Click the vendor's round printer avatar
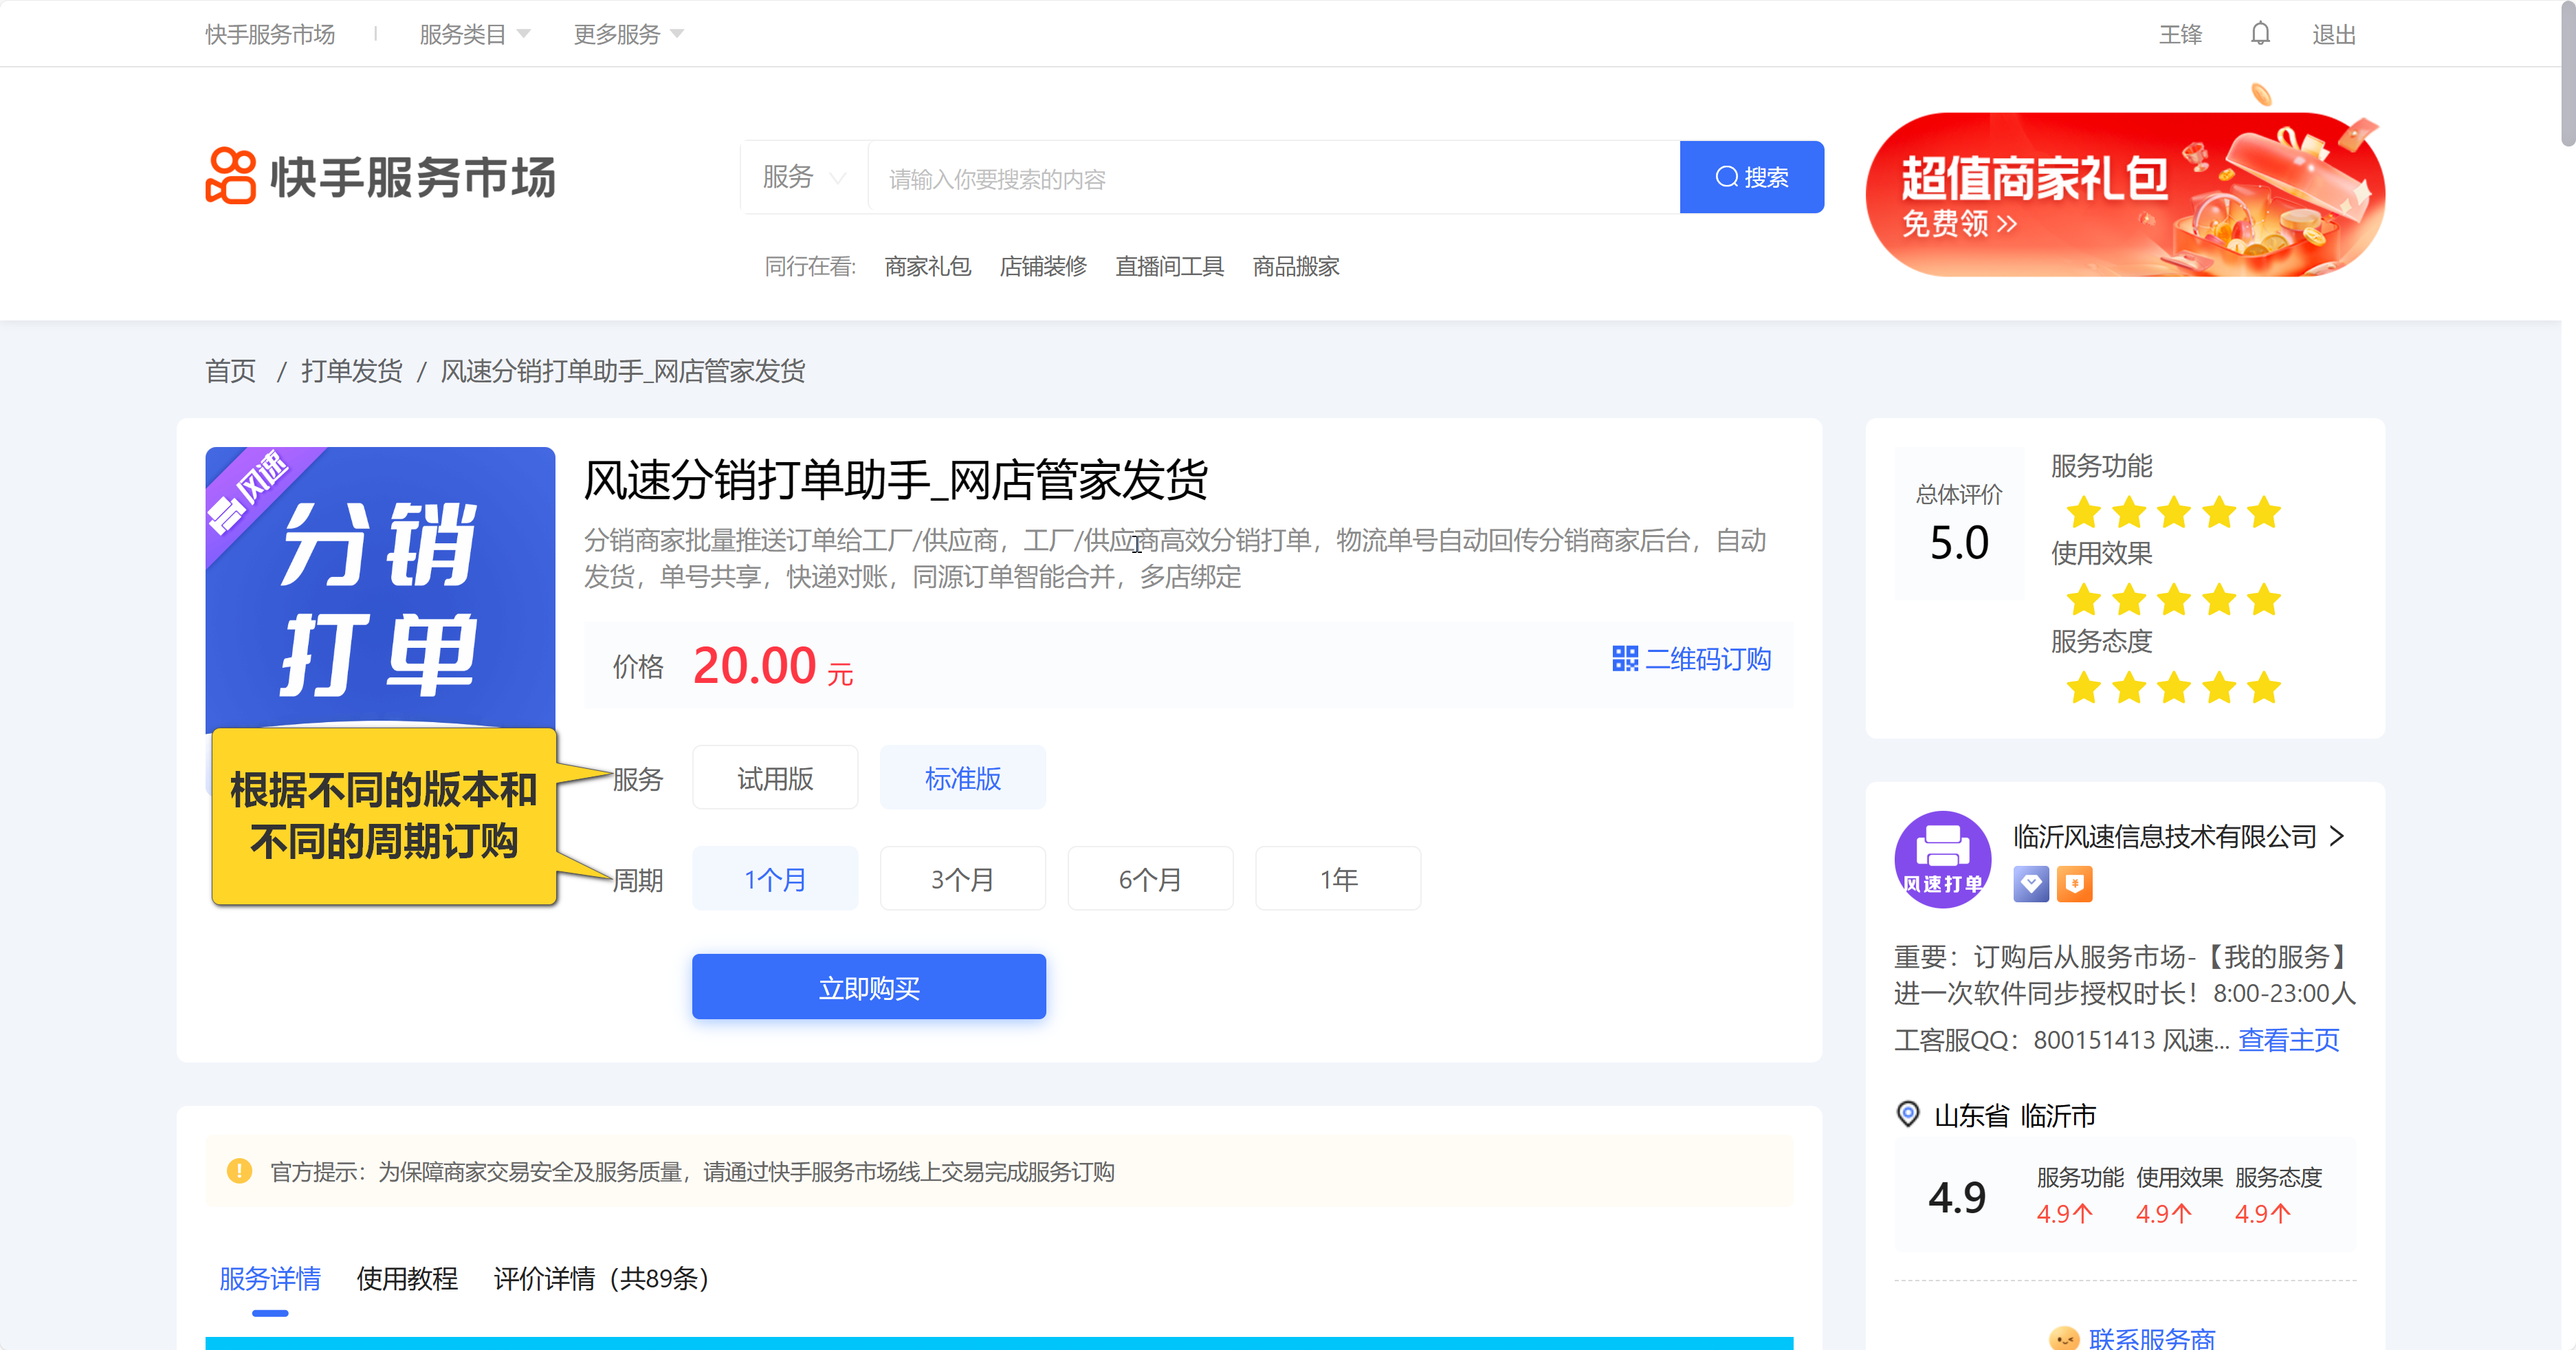The image size is (2576, 1350). (x=1942, y=859)
